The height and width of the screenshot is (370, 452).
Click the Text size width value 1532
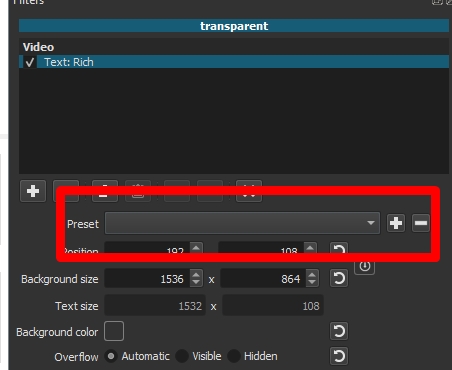click(x=155, y=305)
